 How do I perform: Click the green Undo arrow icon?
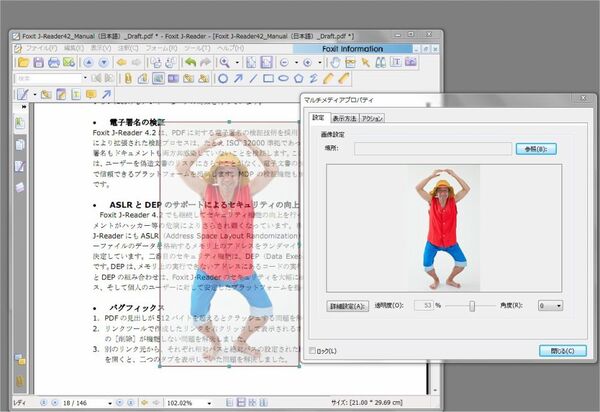click(x=190, y=62)
